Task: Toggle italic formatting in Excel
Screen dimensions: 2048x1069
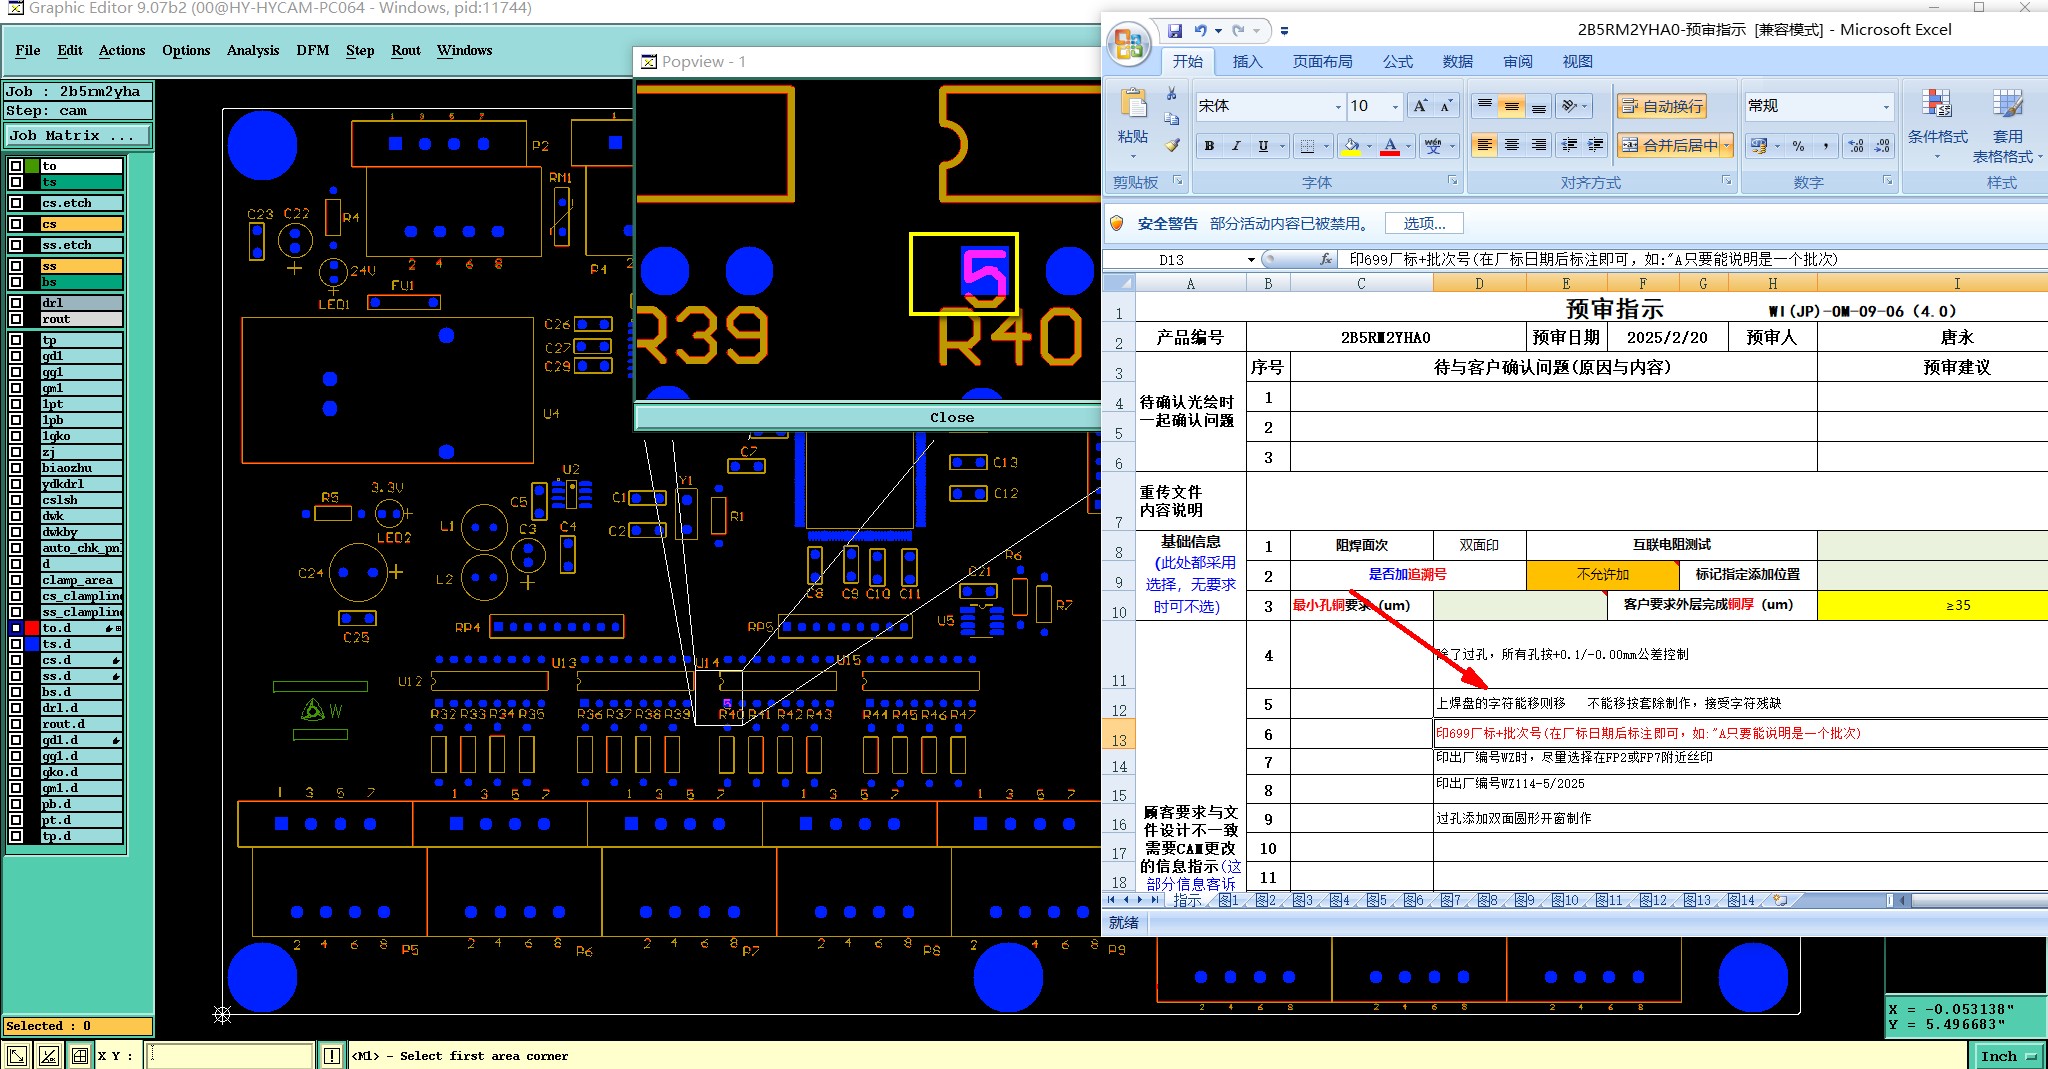Action: 1236,146
